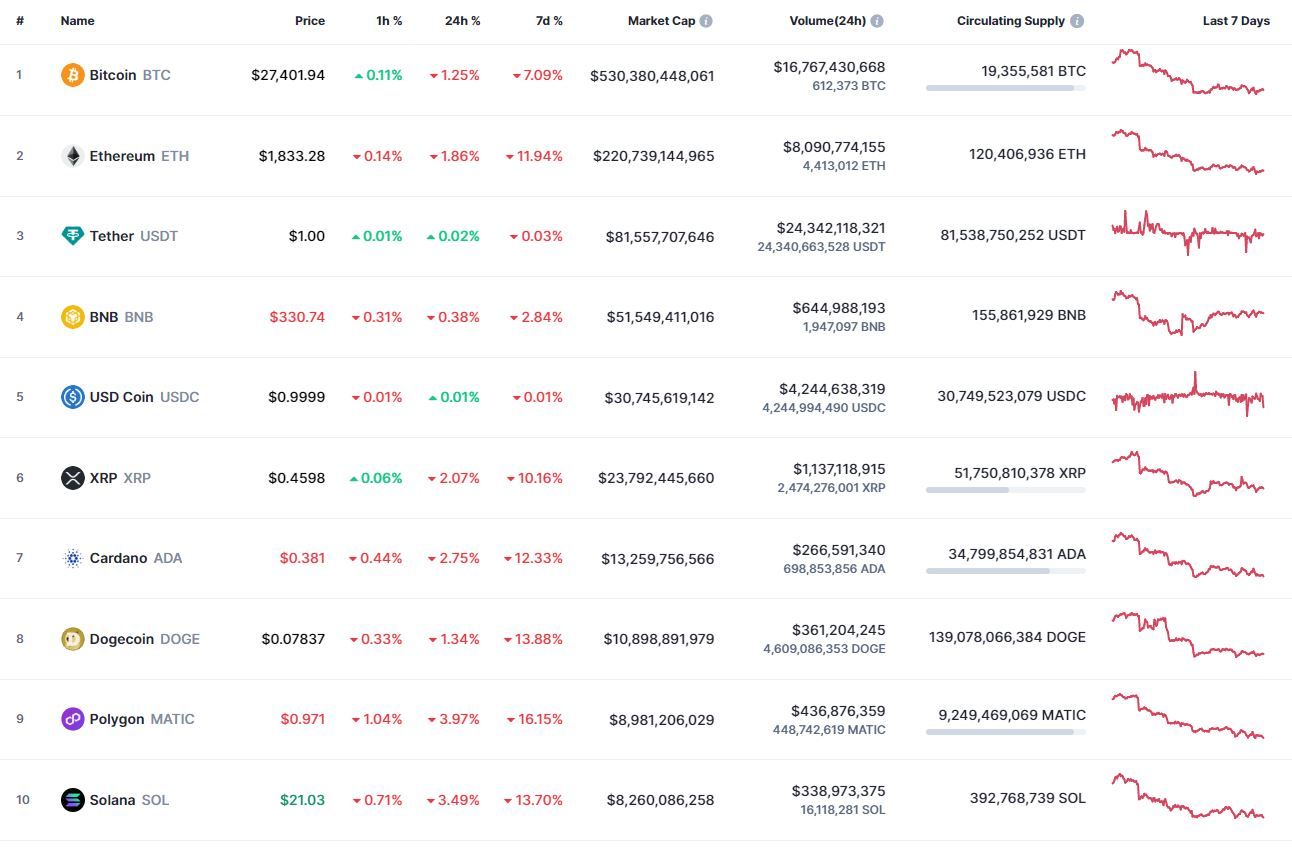Select the XRP black logo icon
Viewport: 1292px width, 848px height.
tap(73, 478)
